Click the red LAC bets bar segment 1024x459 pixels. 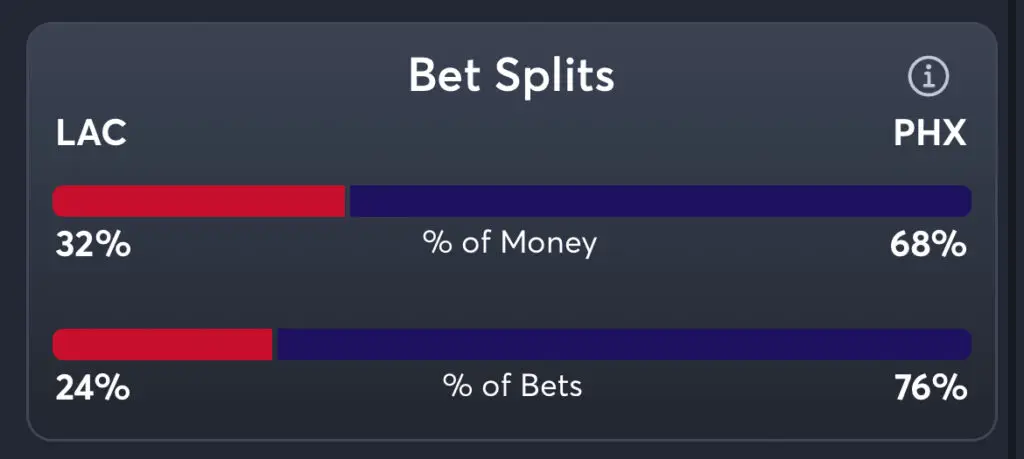point(162,345)
